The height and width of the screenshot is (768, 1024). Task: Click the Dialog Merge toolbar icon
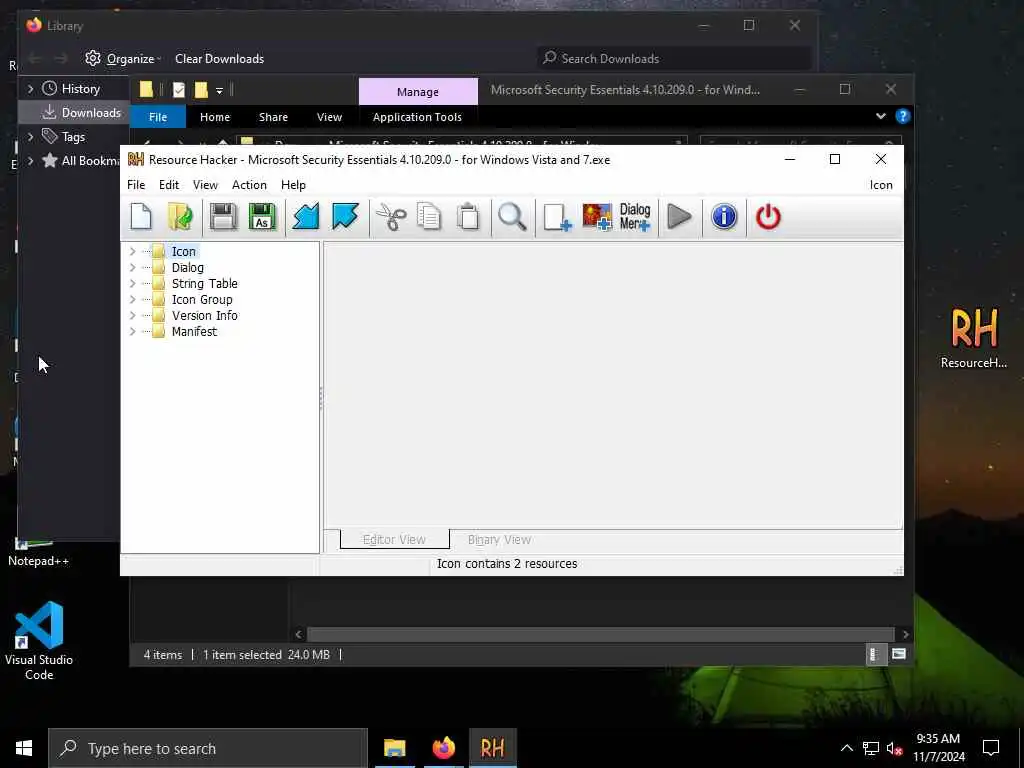click(635, 217)
